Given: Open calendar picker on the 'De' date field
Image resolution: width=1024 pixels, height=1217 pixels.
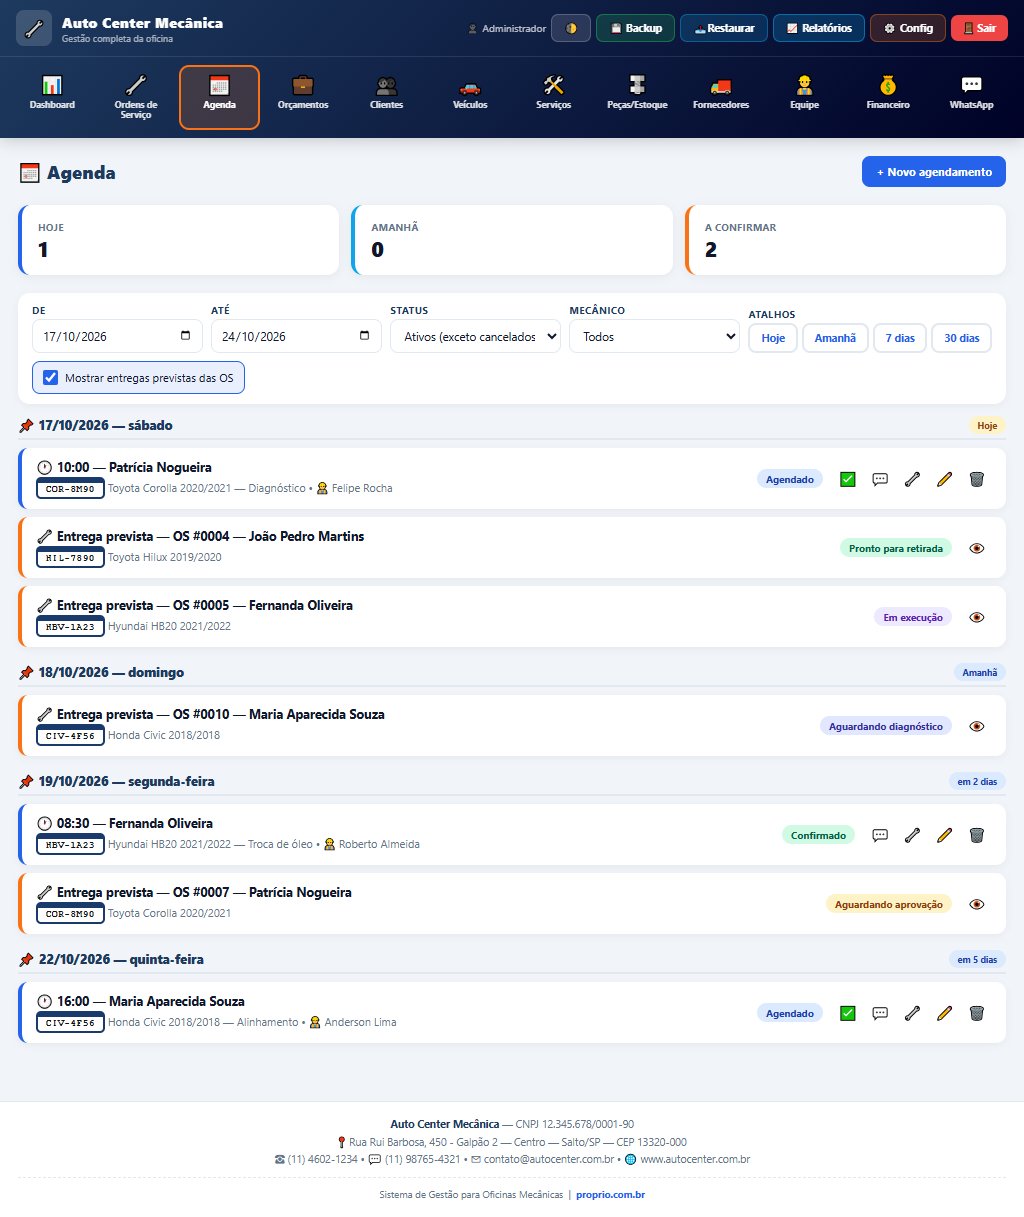Looking at the screenshot, I should click(186, 336).
